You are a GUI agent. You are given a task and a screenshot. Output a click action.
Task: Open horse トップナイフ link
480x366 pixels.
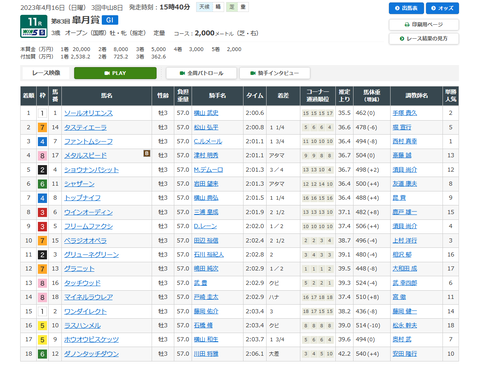pos(82,198)
